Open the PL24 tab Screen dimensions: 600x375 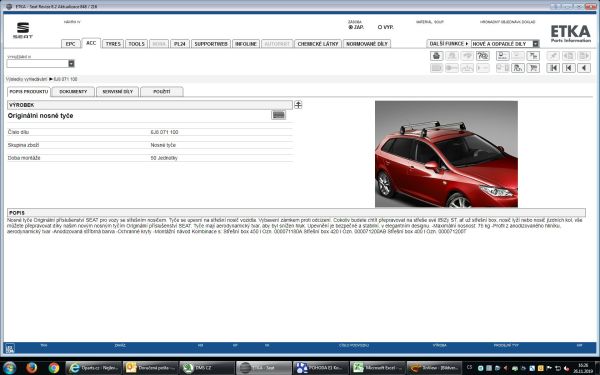(x=179, y=44)
